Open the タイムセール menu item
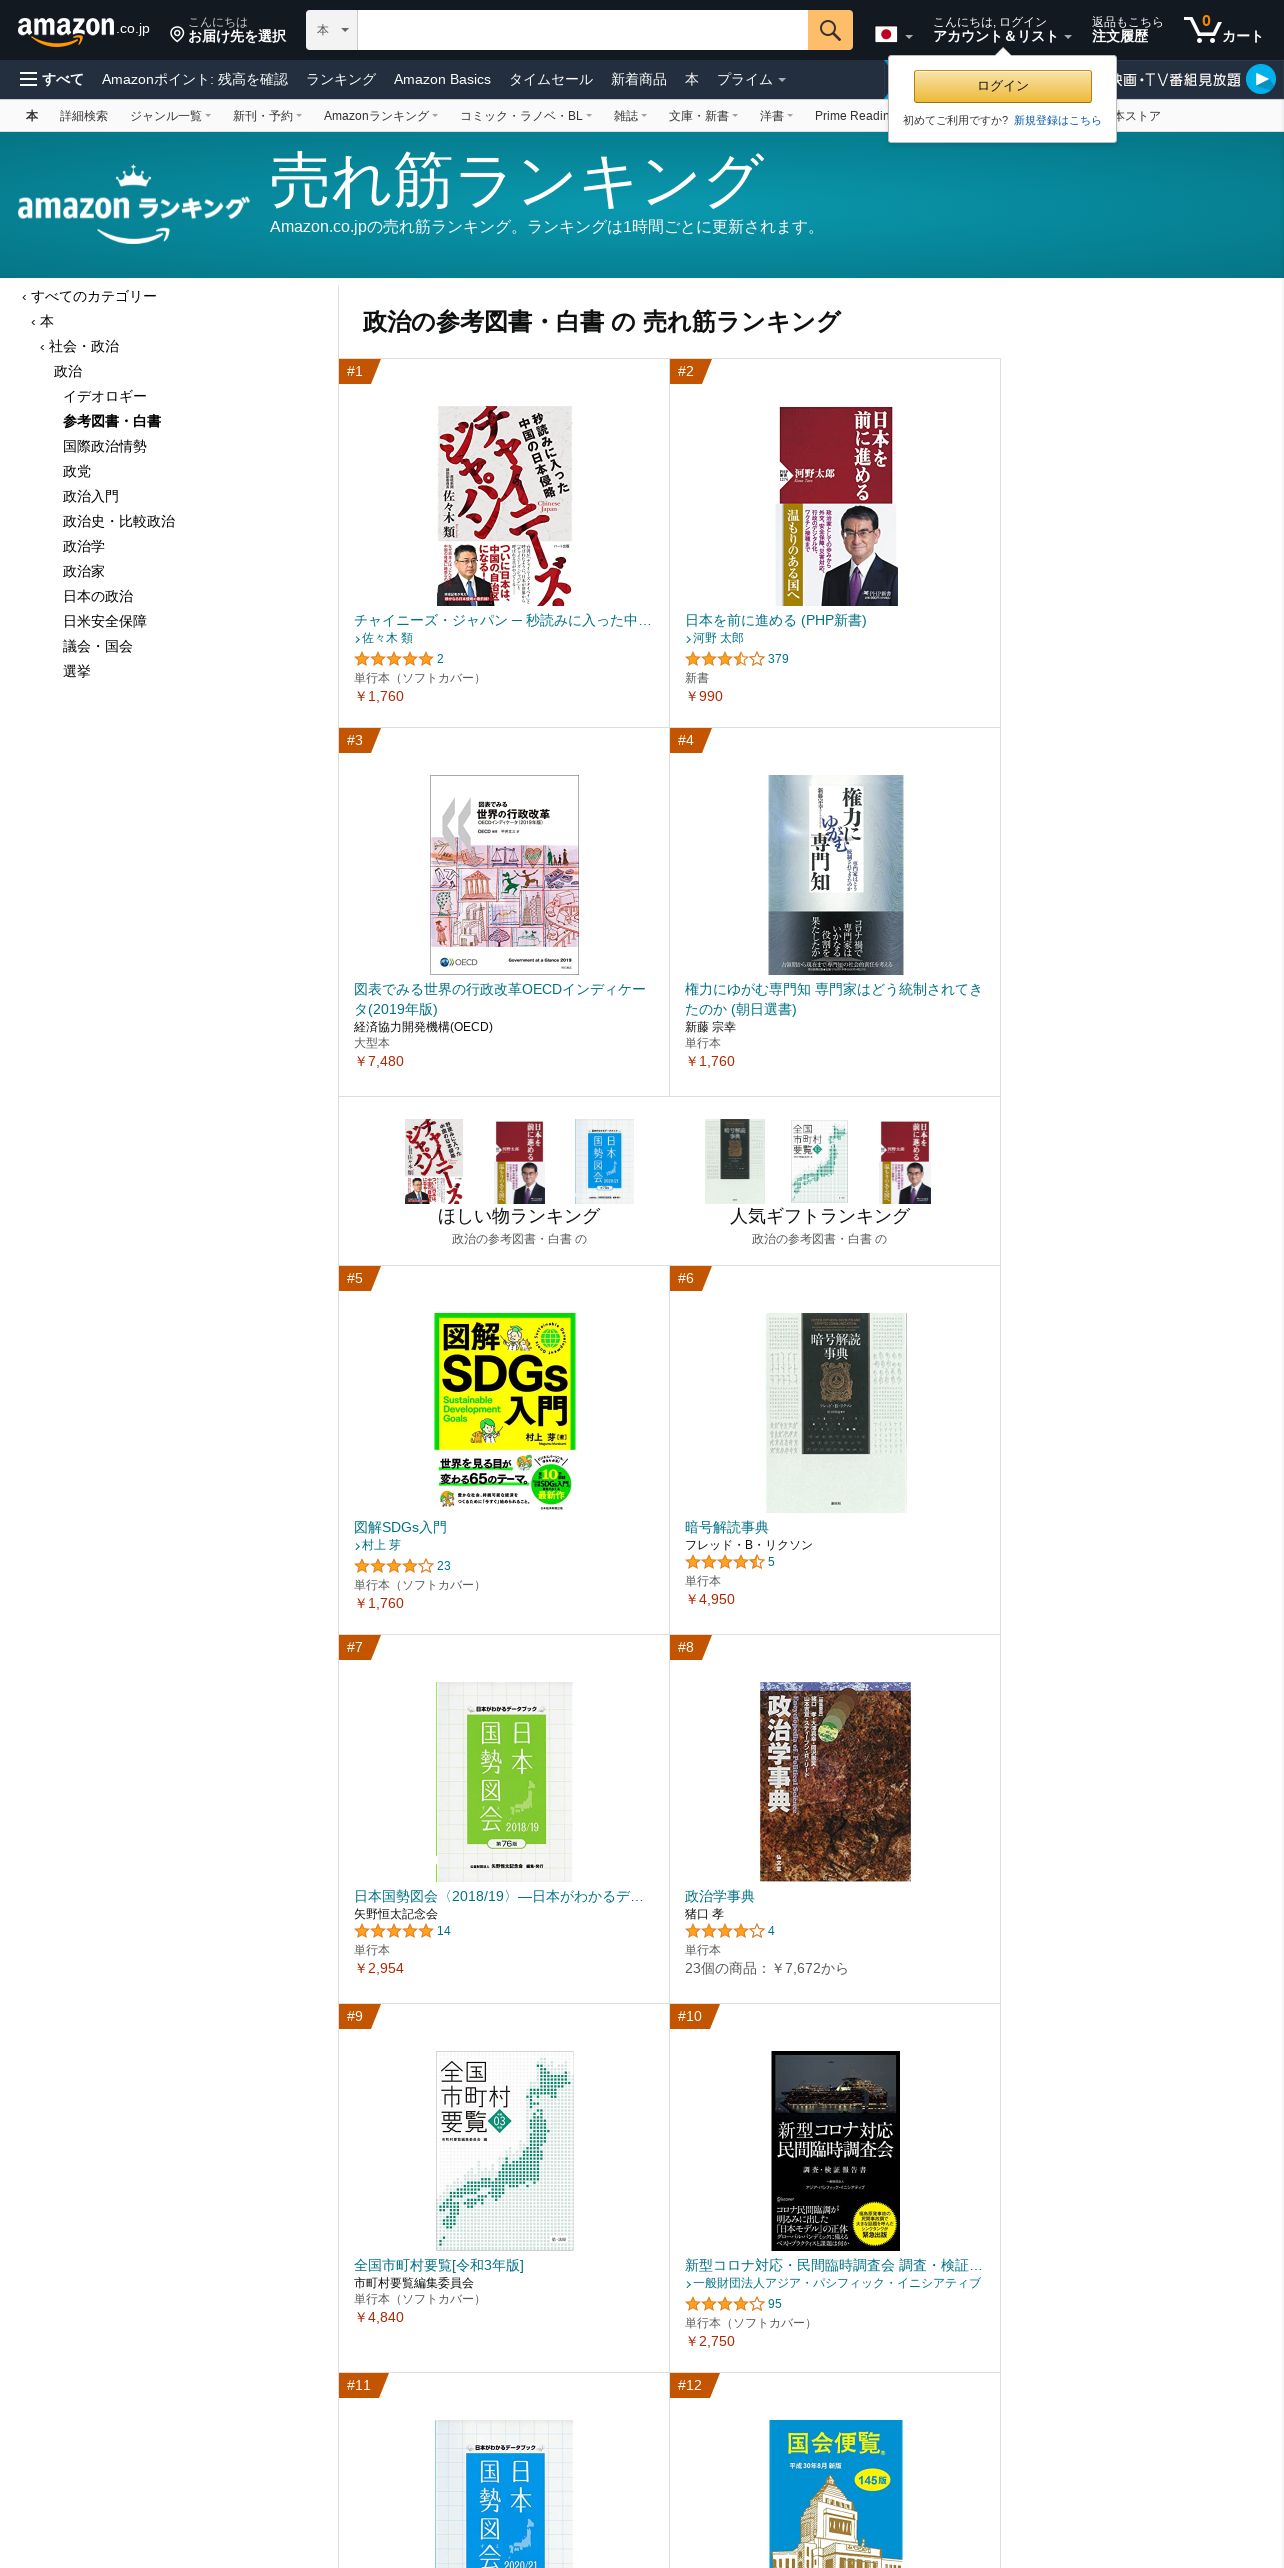Screen dimensions: 1284x2568 (551, 79)
